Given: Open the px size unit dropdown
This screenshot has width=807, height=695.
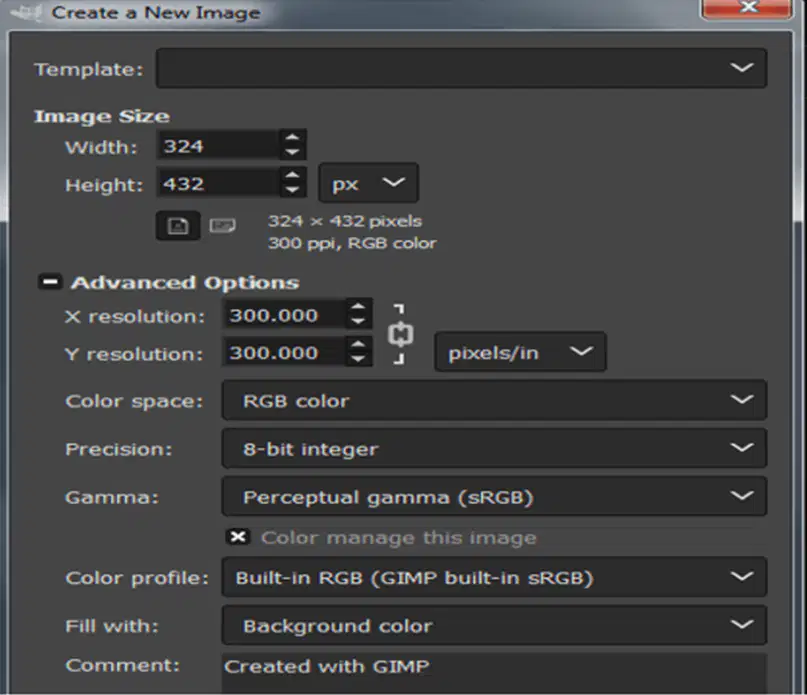Looking at the screenshot, I should tap(369, 183).
